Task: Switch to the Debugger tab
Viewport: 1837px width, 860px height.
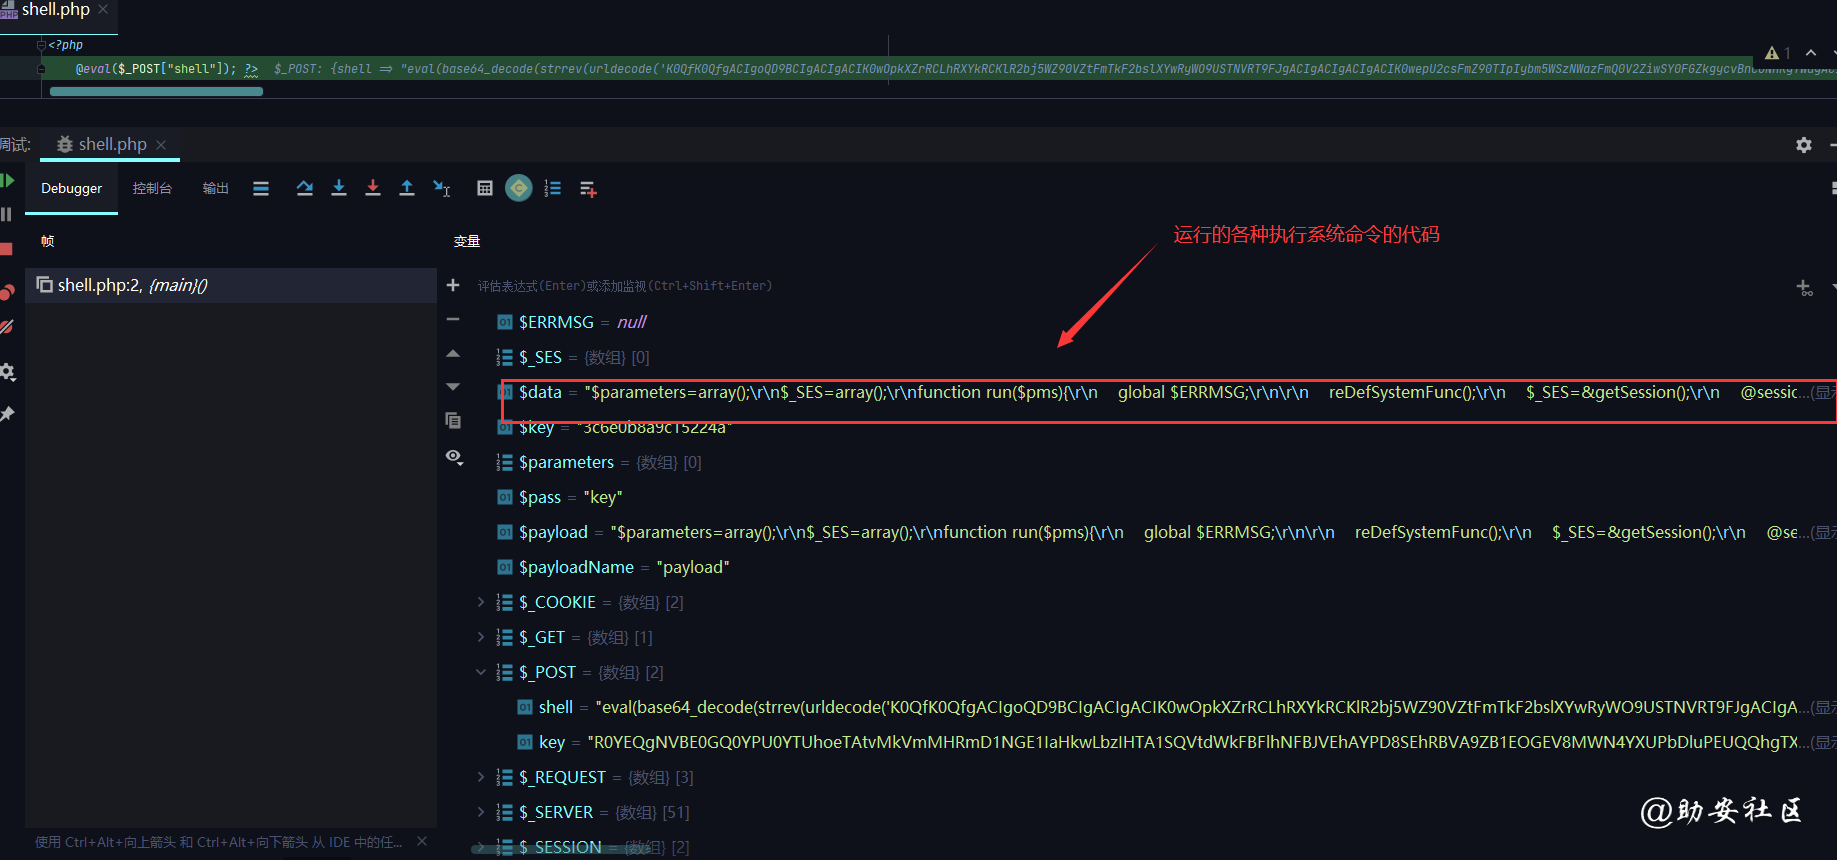Action: [71, 188]
